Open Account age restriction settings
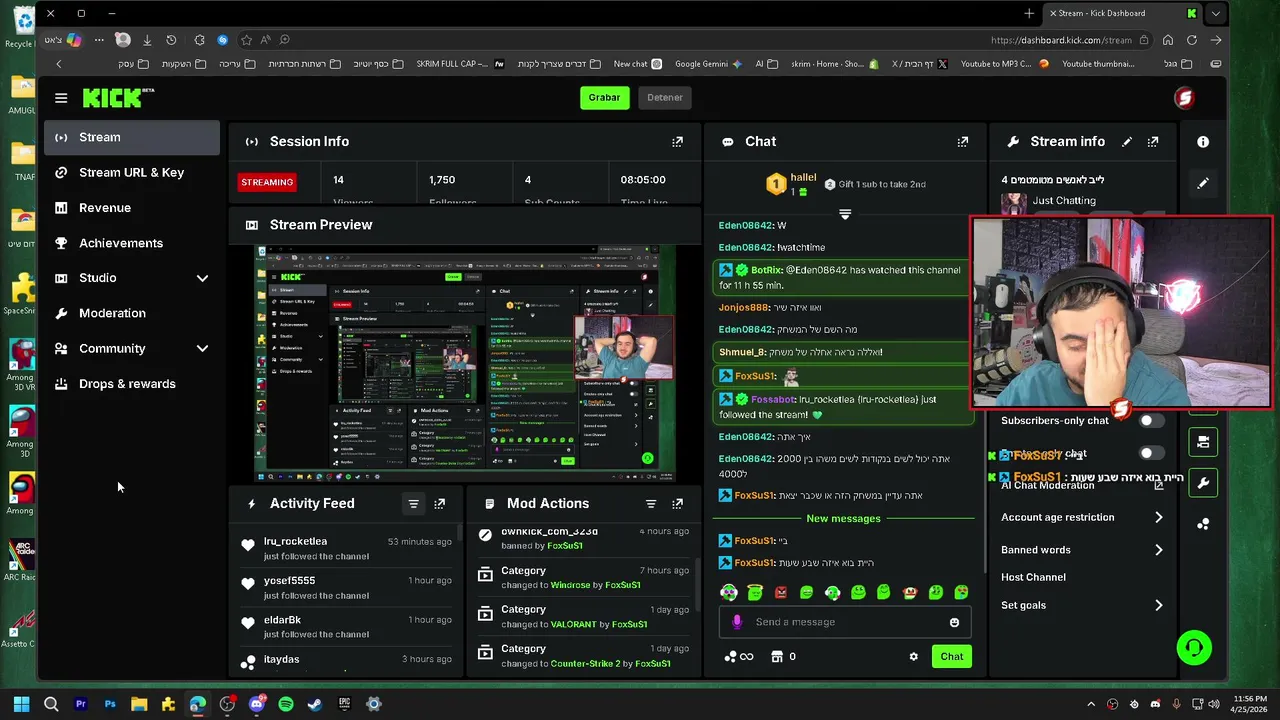The height and width of the screenshot is (720, 1280). (1082, 517)
